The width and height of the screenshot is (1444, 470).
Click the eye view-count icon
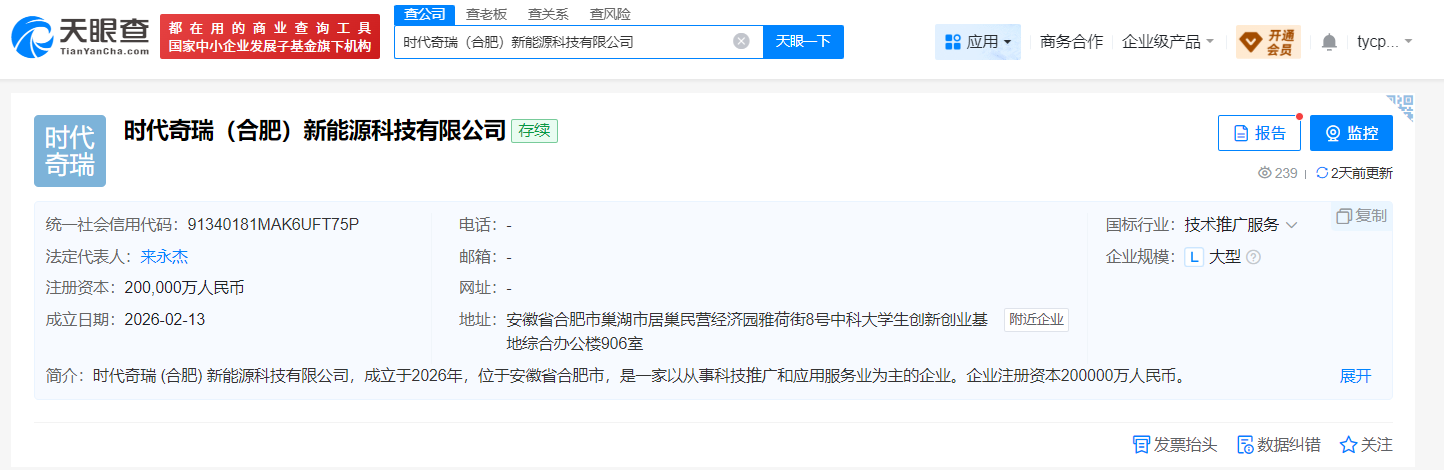1265,173
